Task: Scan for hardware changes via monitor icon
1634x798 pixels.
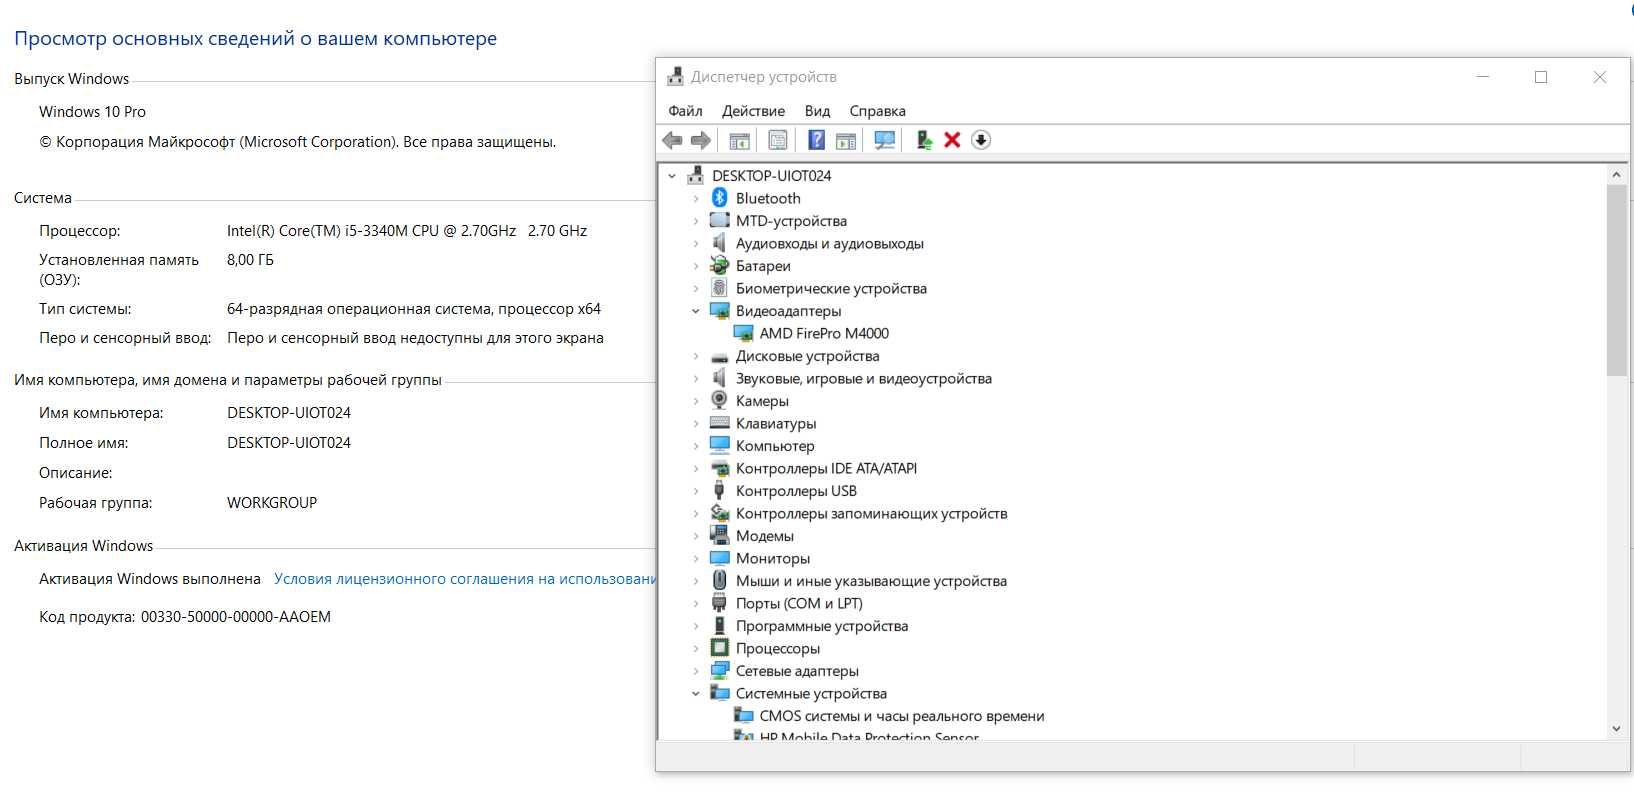Action: point(884,140)
